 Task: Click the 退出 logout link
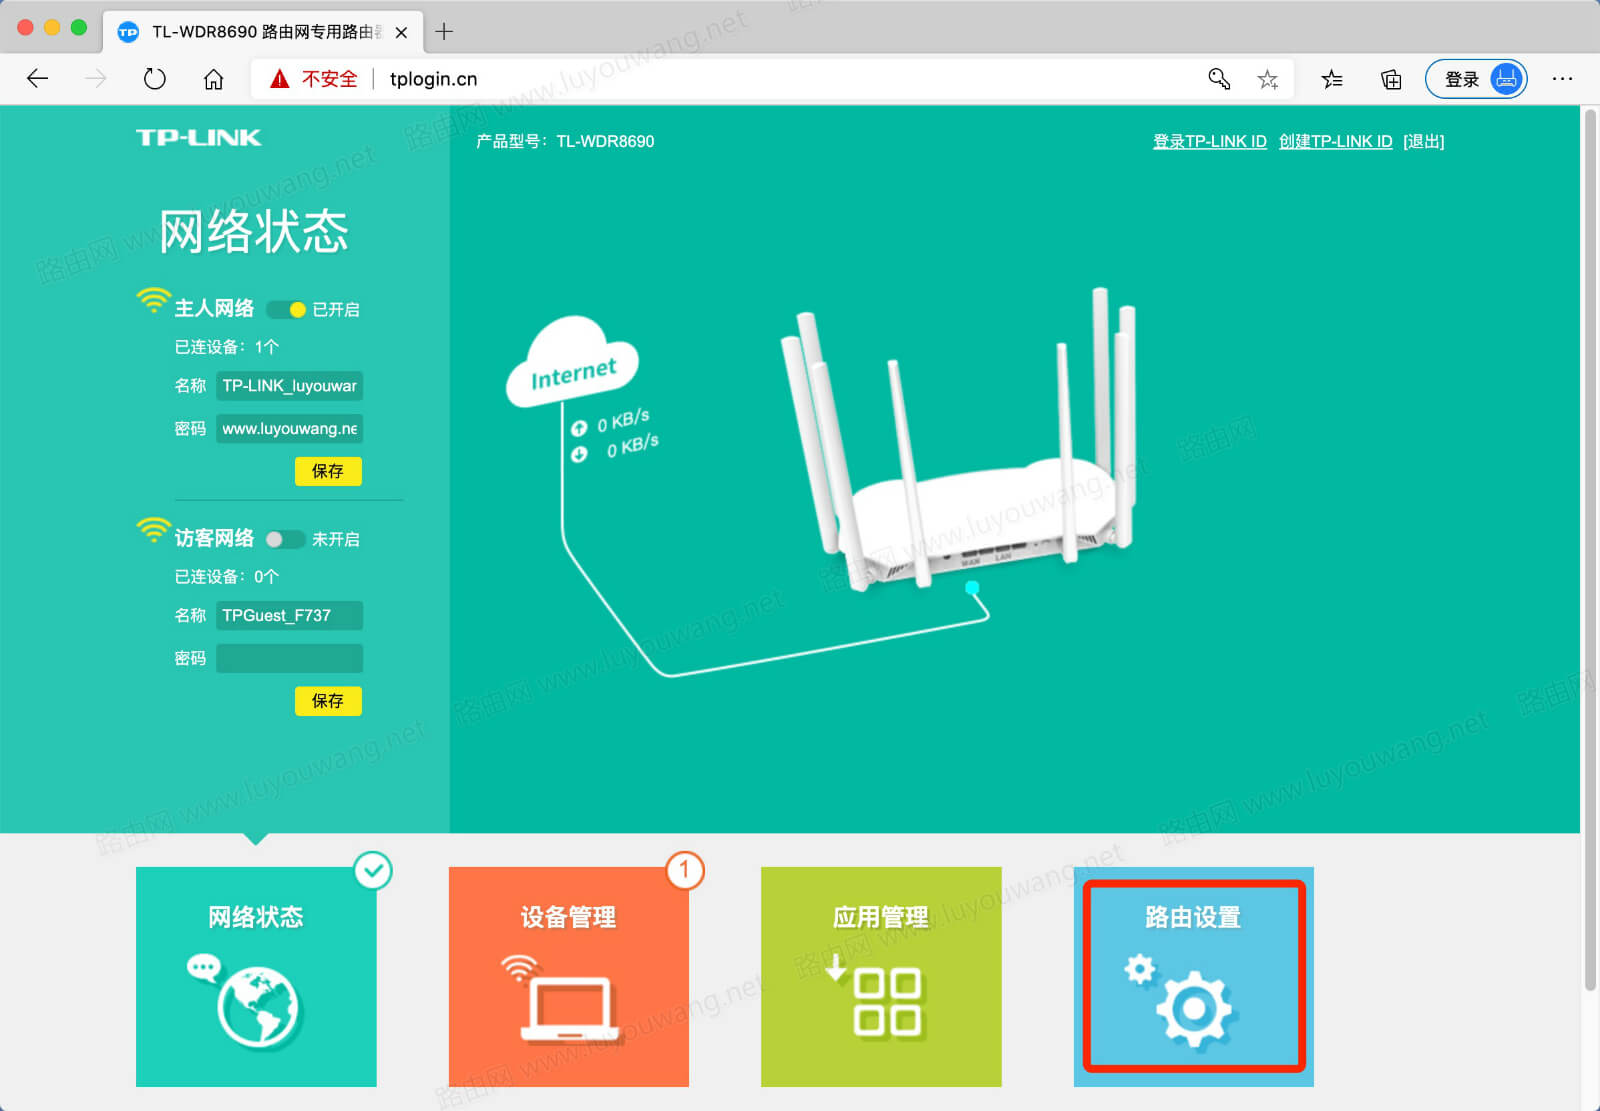coord(1424,141)
